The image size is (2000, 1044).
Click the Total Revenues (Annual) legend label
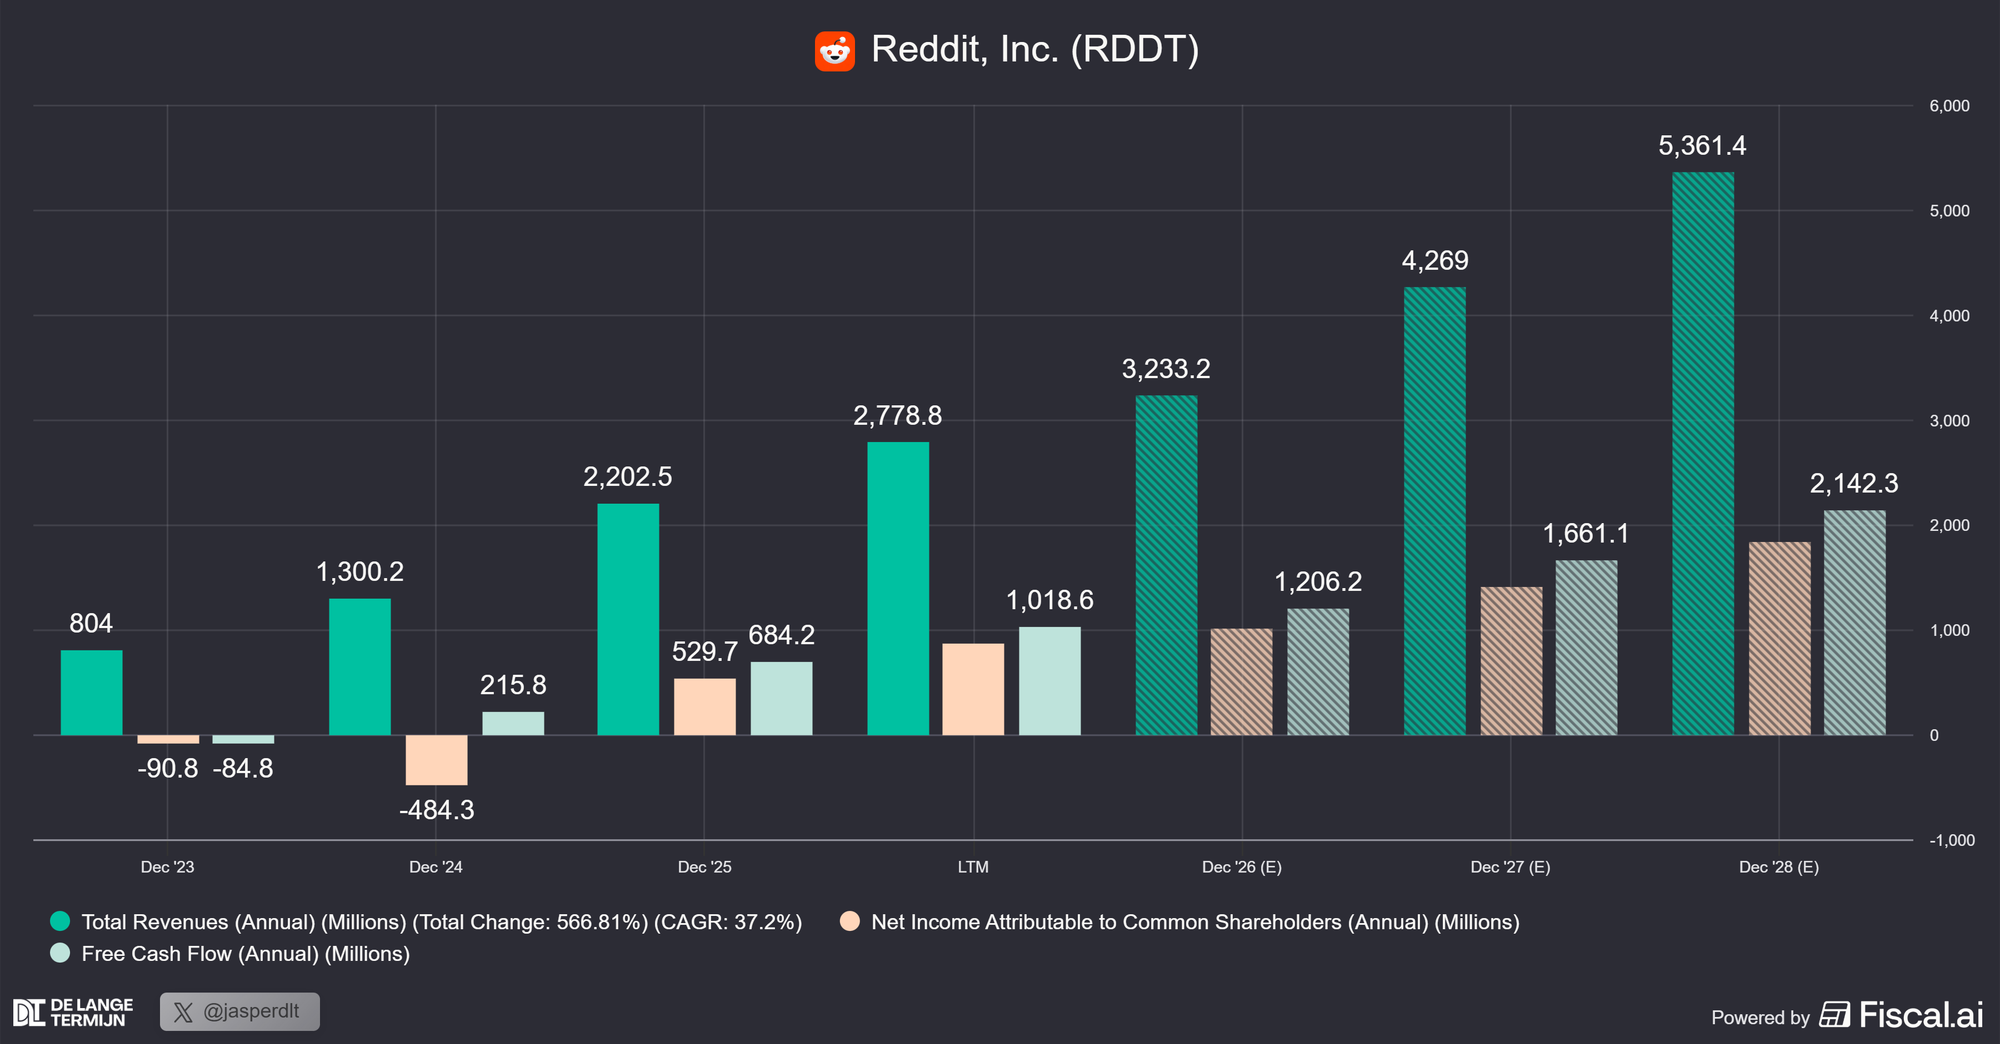[x=442, y=922]
